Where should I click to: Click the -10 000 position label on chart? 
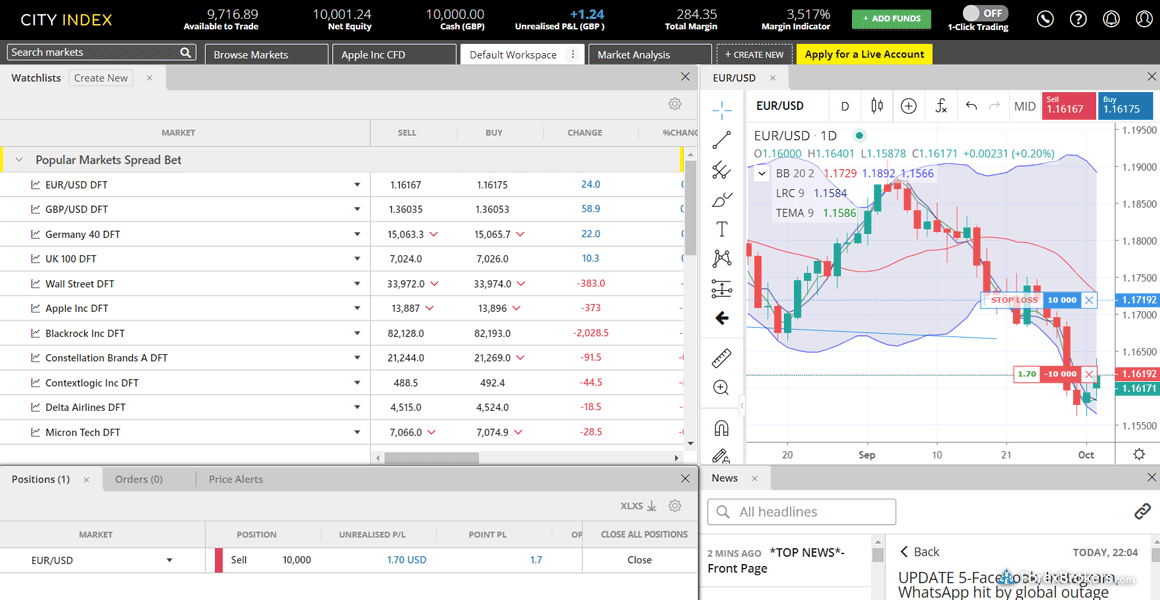[x=1060, y=374]
